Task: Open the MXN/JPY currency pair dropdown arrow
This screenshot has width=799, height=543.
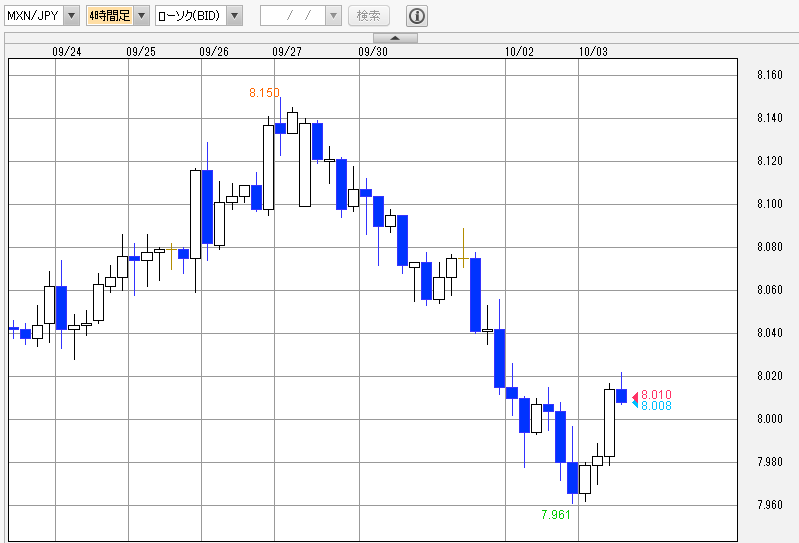Action: coord(70,16)
